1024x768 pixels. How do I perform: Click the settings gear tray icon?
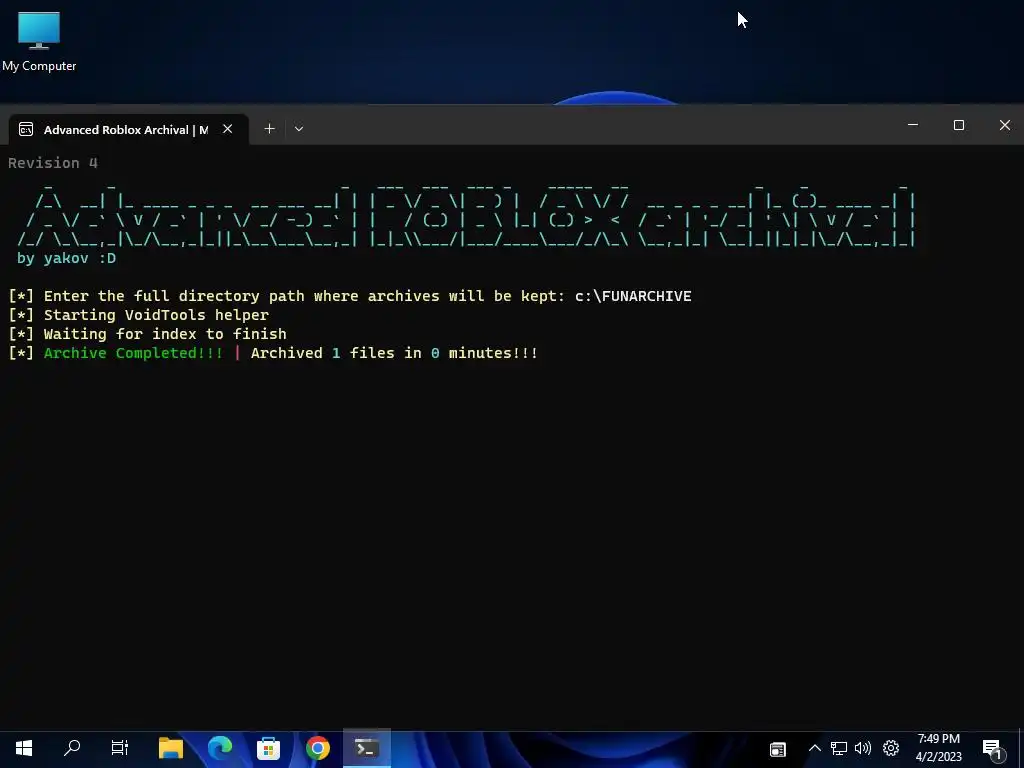[891, 748]
